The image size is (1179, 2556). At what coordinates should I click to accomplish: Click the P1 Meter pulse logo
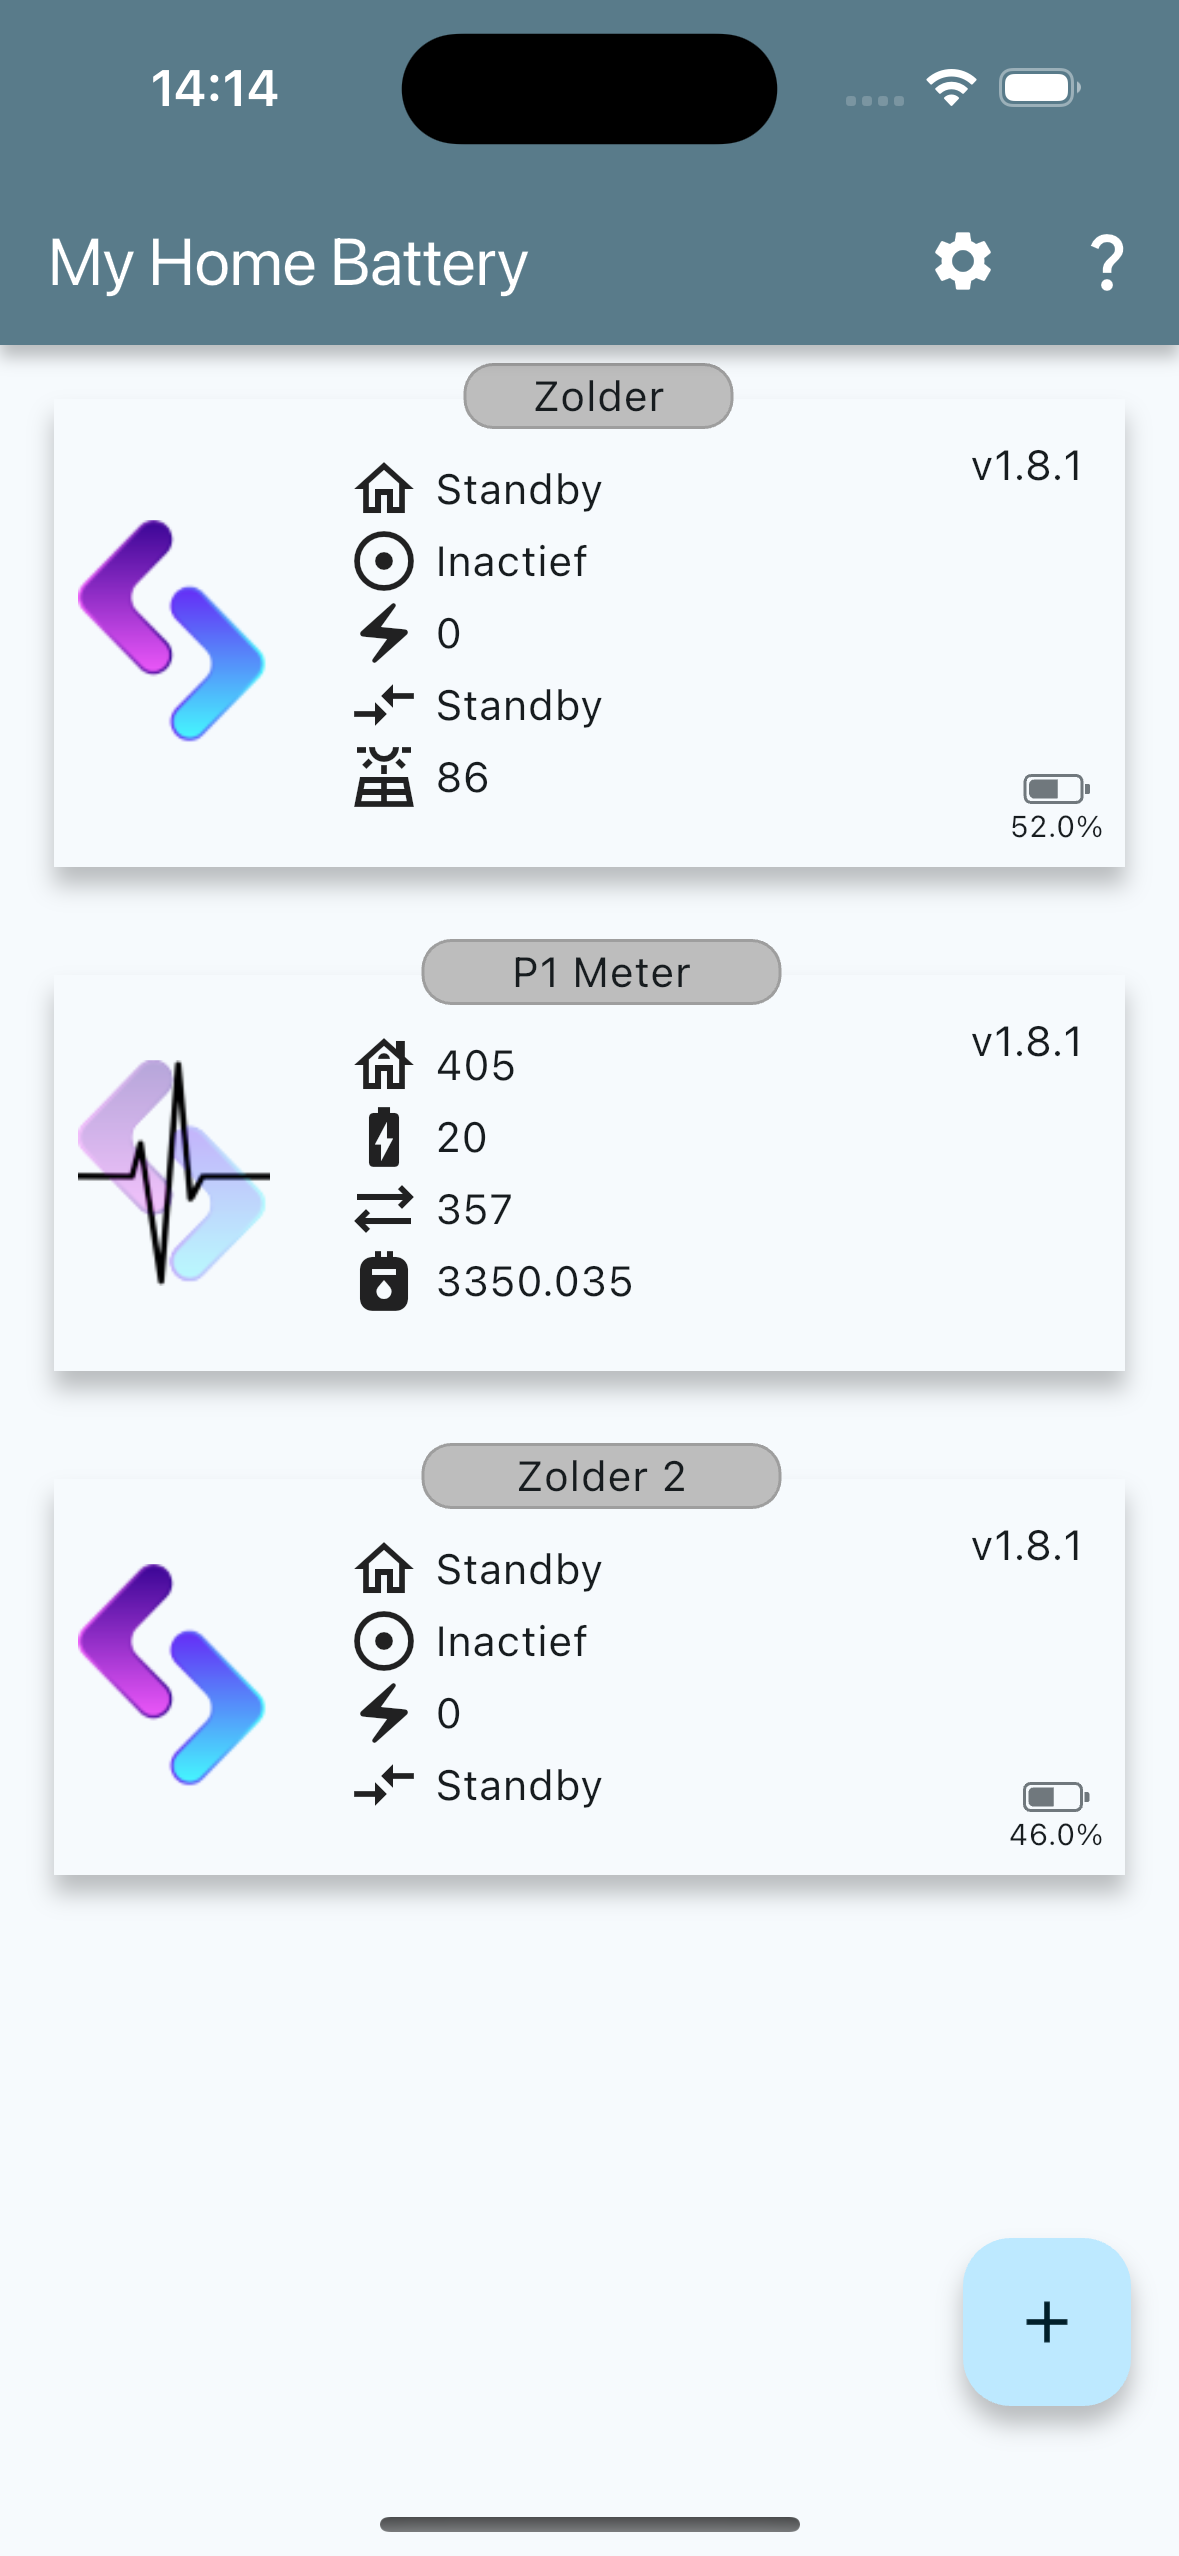[x=174, y=1172]
